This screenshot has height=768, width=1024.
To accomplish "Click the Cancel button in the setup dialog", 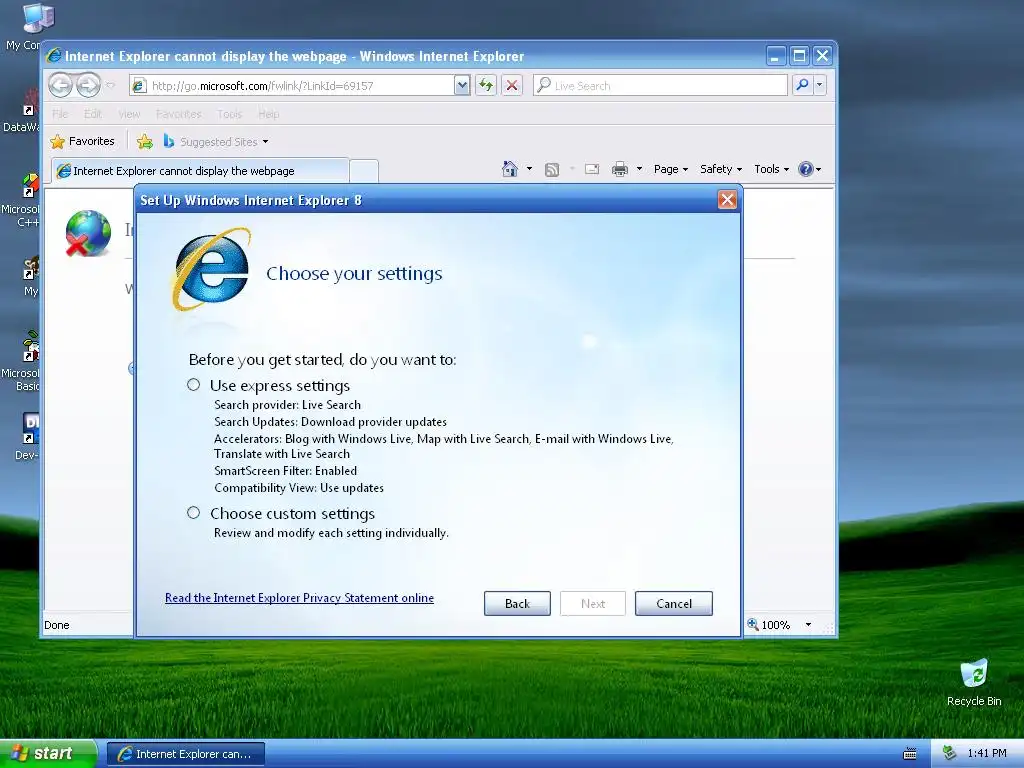I will (673, 603).
